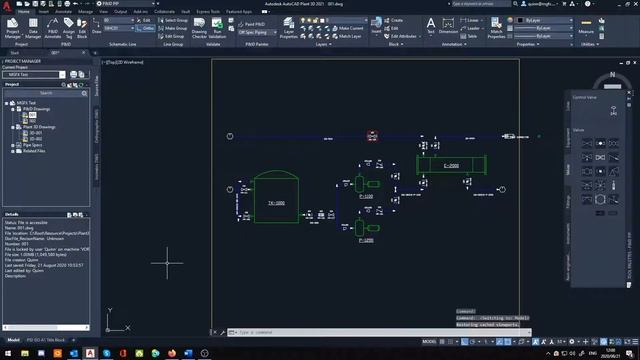Click the Paint P&ID tool
The height and width of the screenshot is (360, 640).
(251, 24)
